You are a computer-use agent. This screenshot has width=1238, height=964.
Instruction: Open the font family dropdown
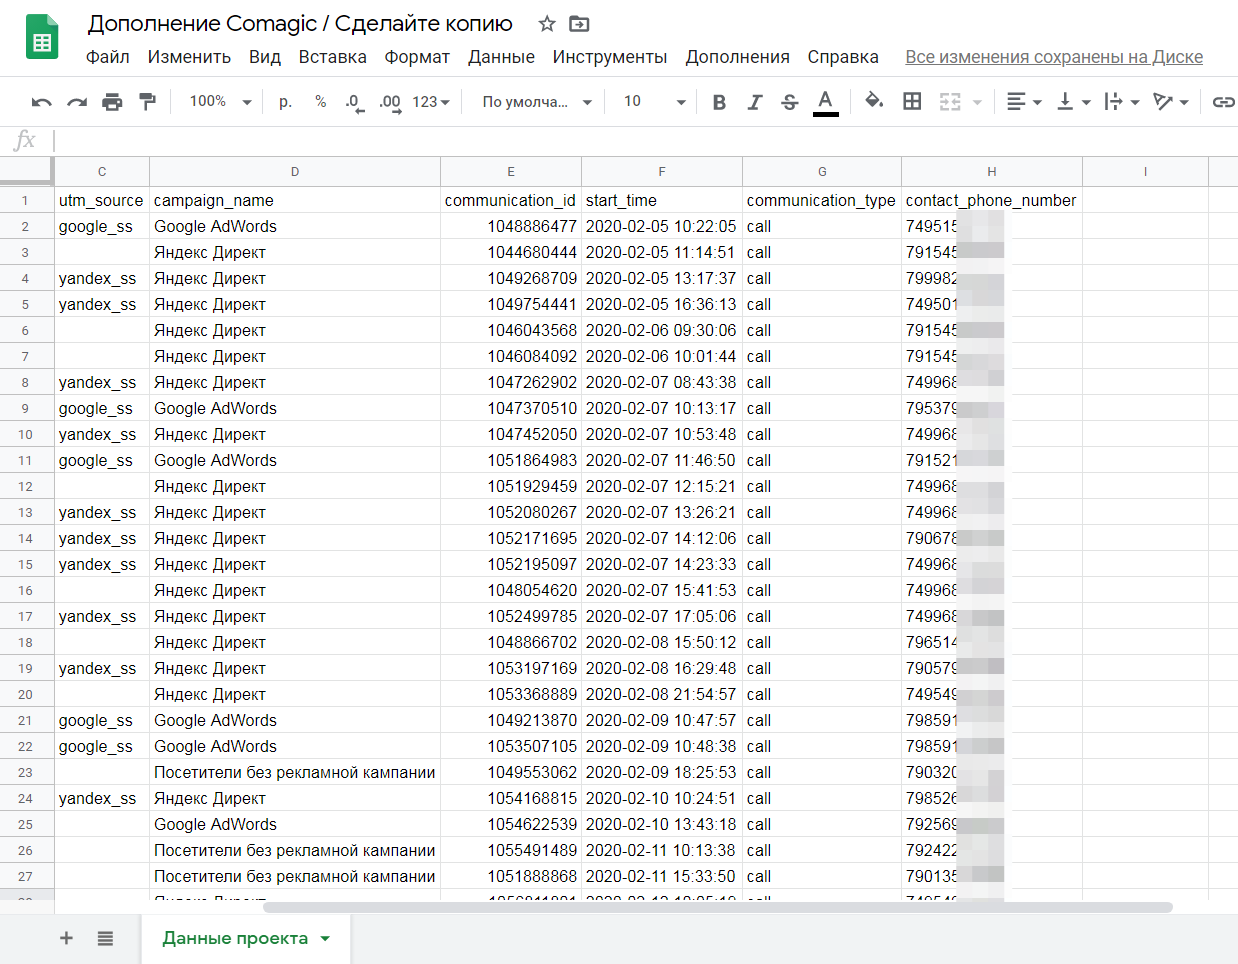click(537, 102)
